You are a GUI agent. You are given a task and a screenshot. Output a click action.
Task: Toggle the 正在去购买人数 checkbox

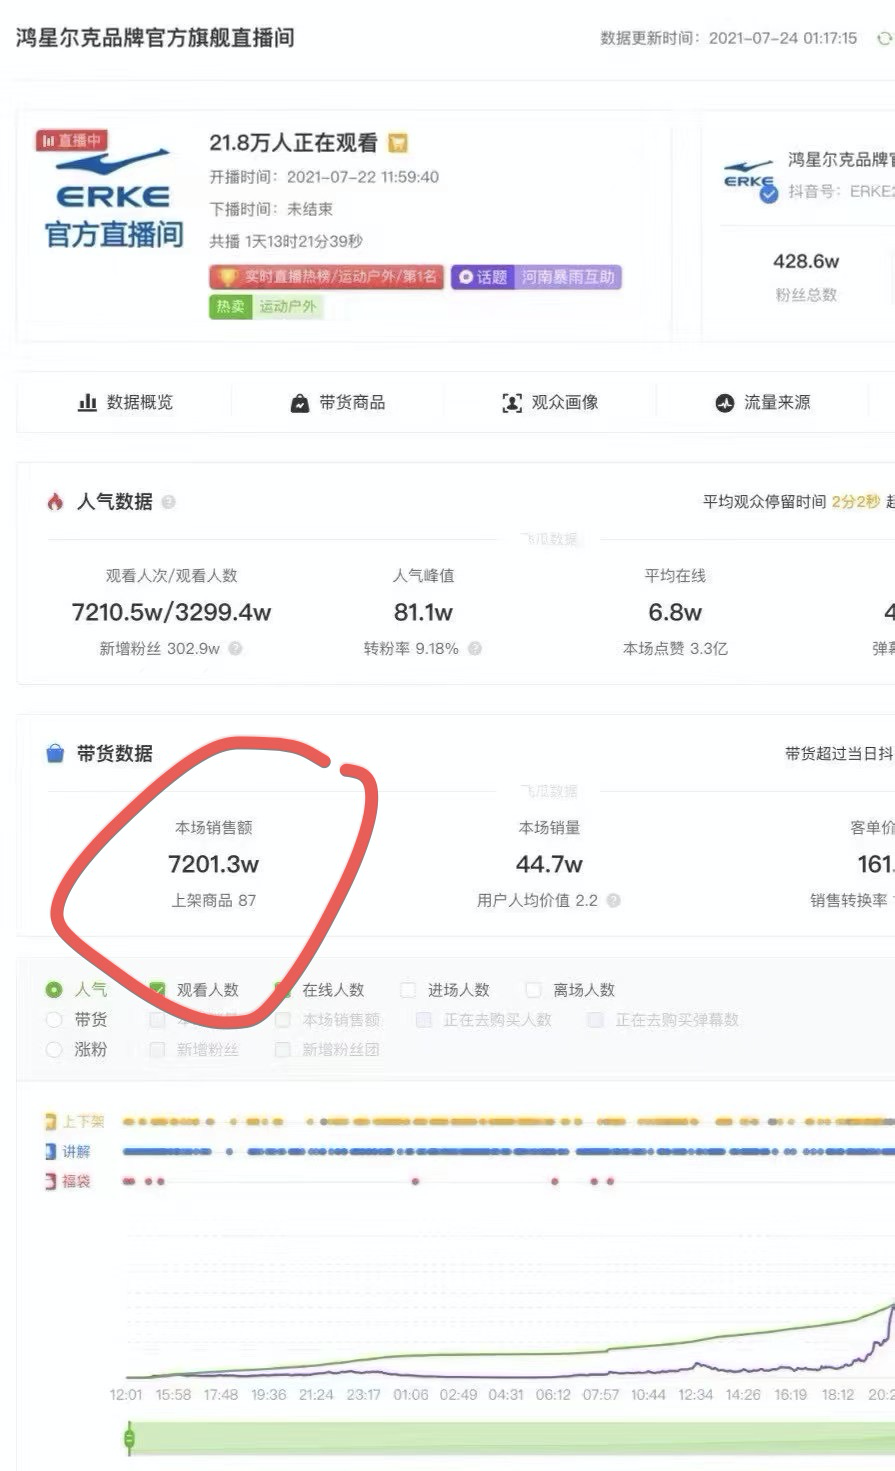point(424,1020)
